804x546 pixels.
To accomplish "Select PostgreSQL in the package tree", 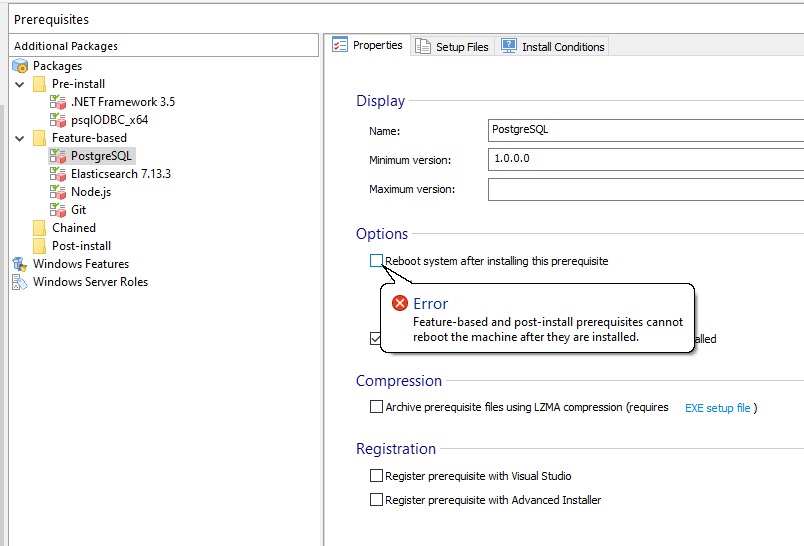I will [102, 156].
